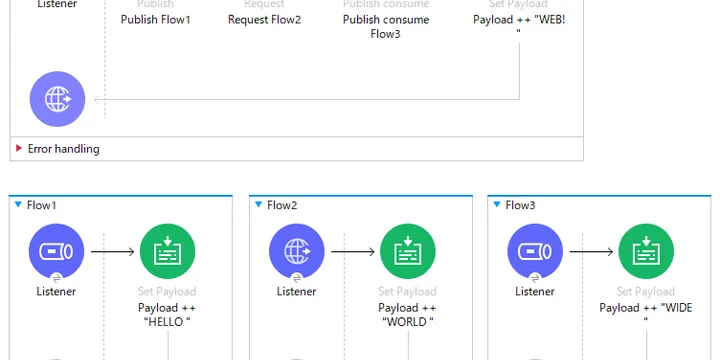Collapse Flow3 using its triangle
This screenshot has width=720, height=360.
496,204
